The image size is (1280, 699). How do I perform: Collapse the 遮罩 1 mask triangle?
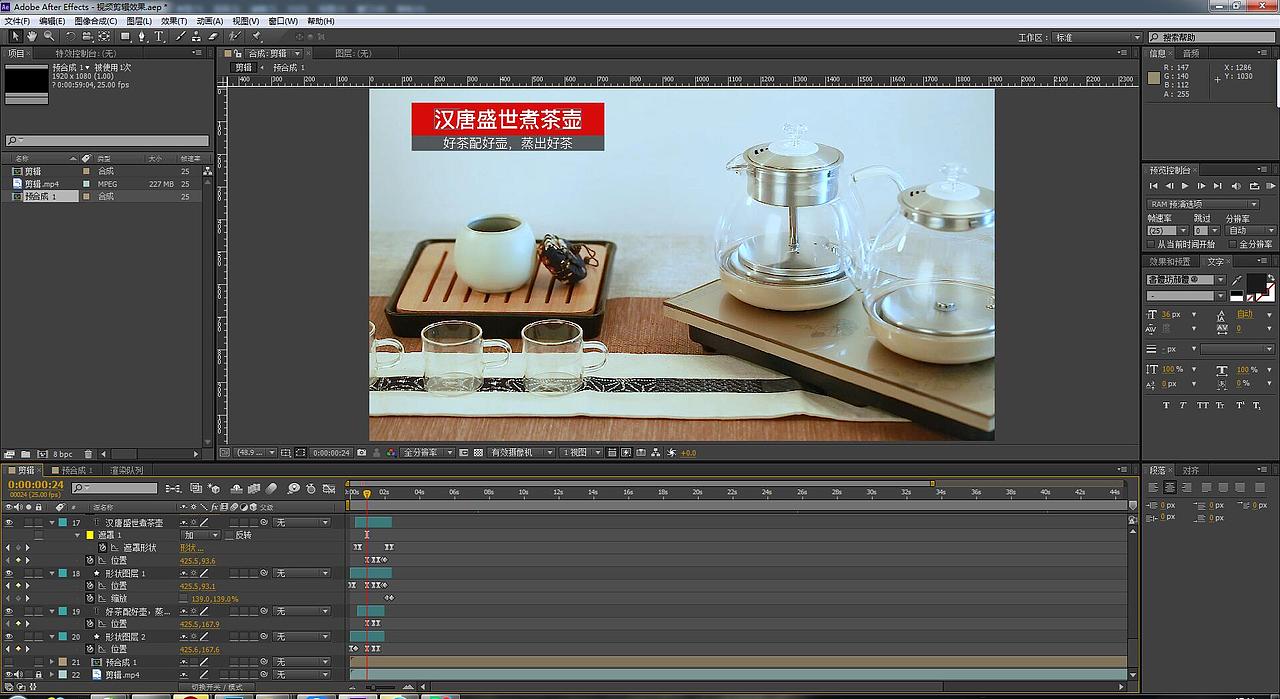[x=78, y=535]
